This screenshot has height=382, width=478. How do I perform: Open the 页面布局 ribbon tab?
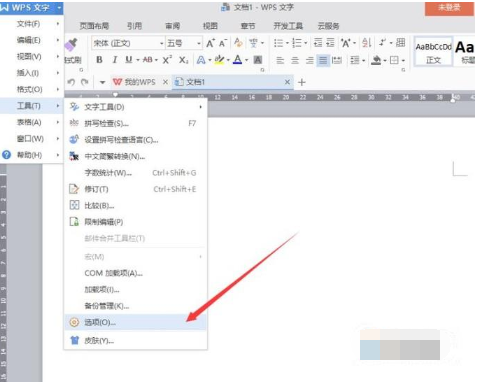(x=94, y=26)
